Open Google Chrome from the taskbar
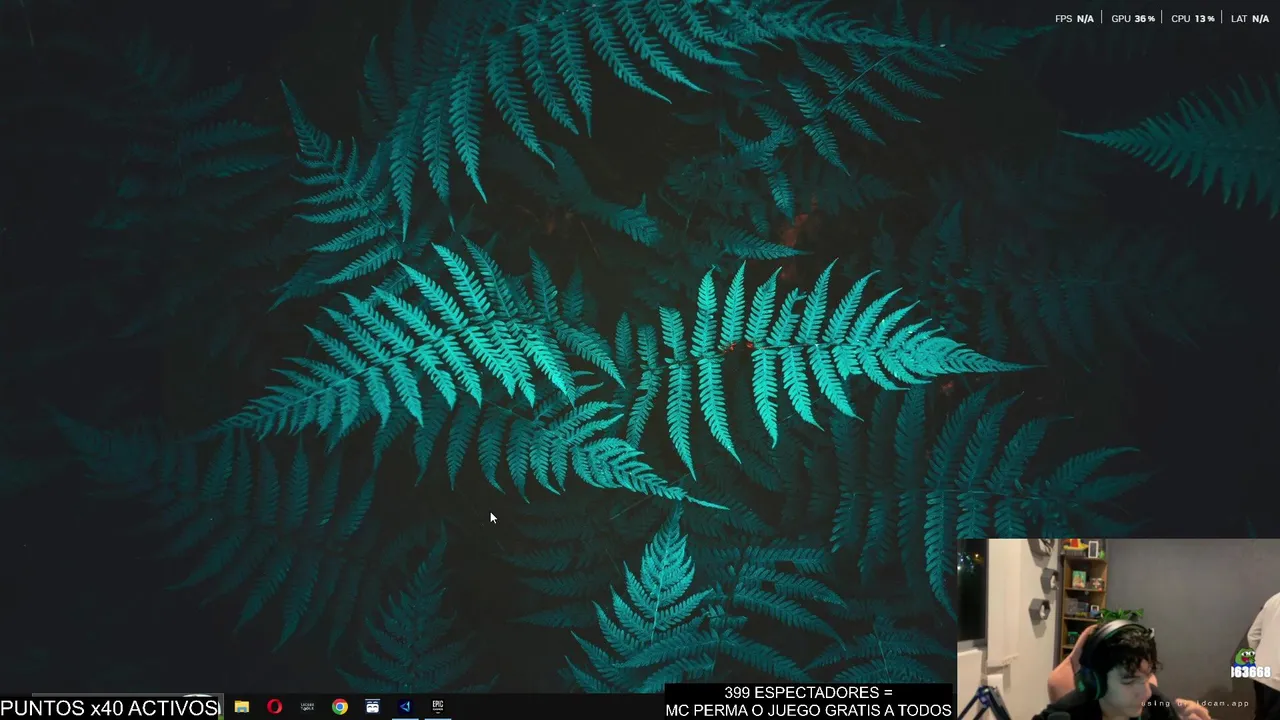The height and width of the screenshot is (720, 1280). click(x=340, y=707)
